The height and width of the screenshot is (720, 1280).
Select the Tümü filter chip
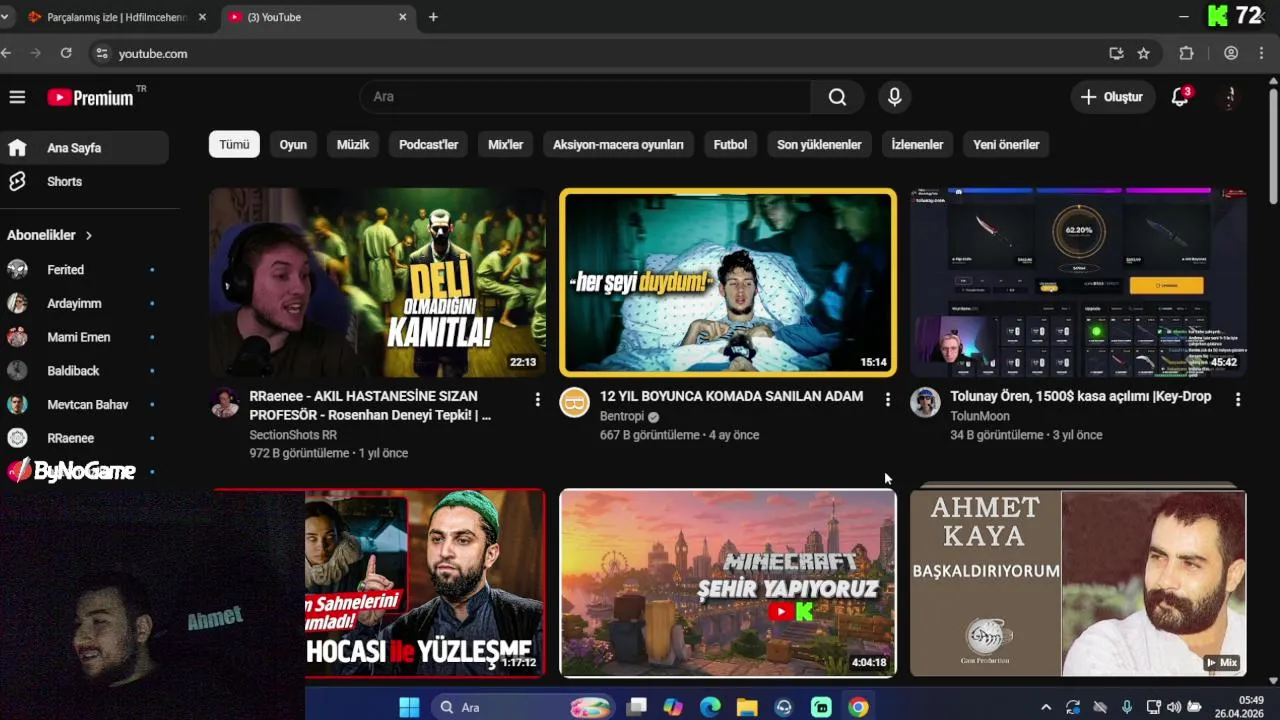(x=234, y=145)
